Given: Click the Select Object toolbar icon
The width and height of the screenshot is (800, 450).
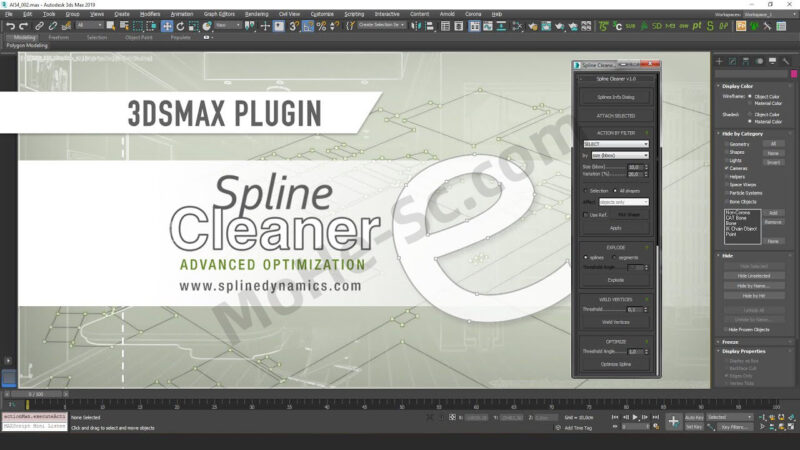Looking at the screenshot, I should tap(111, 26).
